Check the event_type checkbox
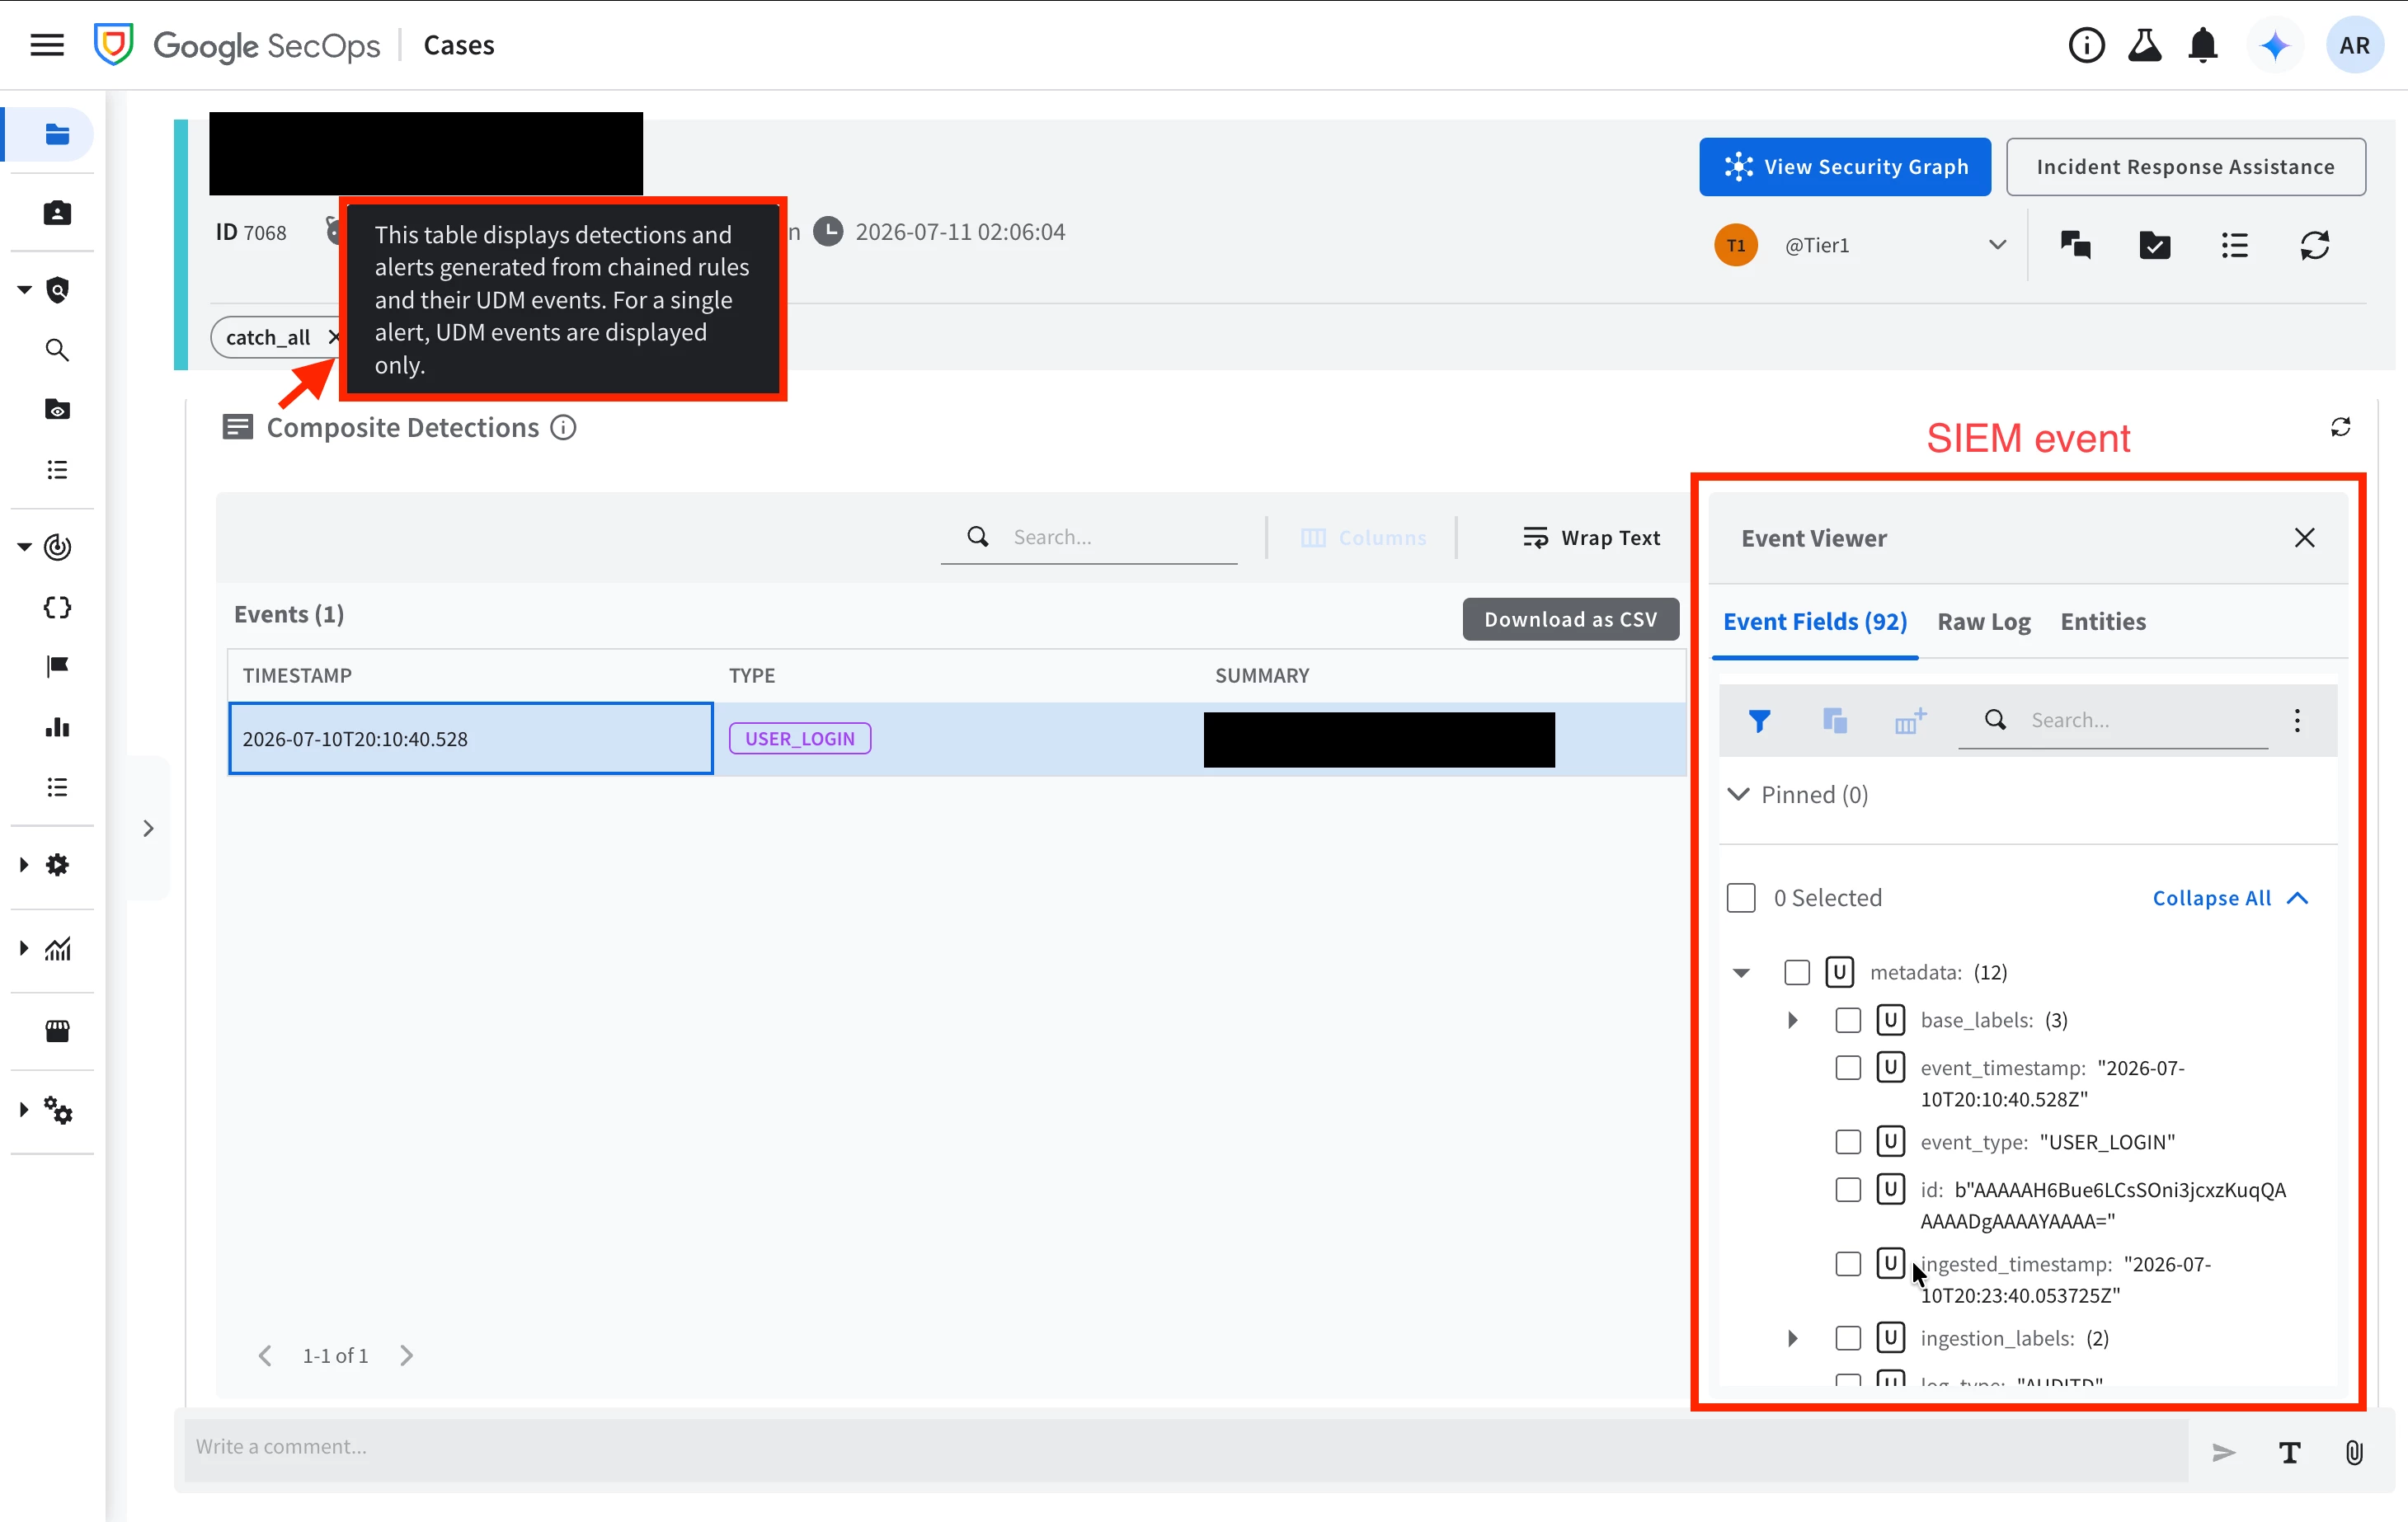The height and width of the screenshot is (1522, 2408). point(1848,1142)
